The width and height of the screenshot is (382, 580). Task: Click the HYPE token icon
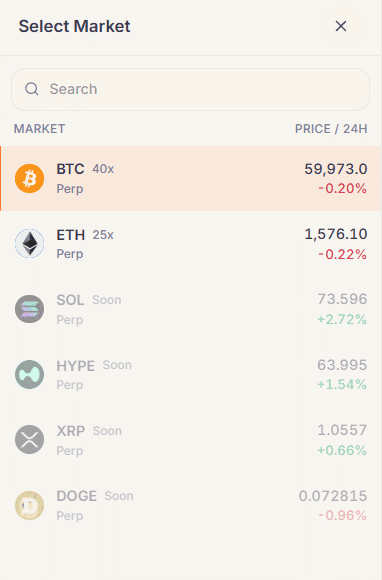30,374
